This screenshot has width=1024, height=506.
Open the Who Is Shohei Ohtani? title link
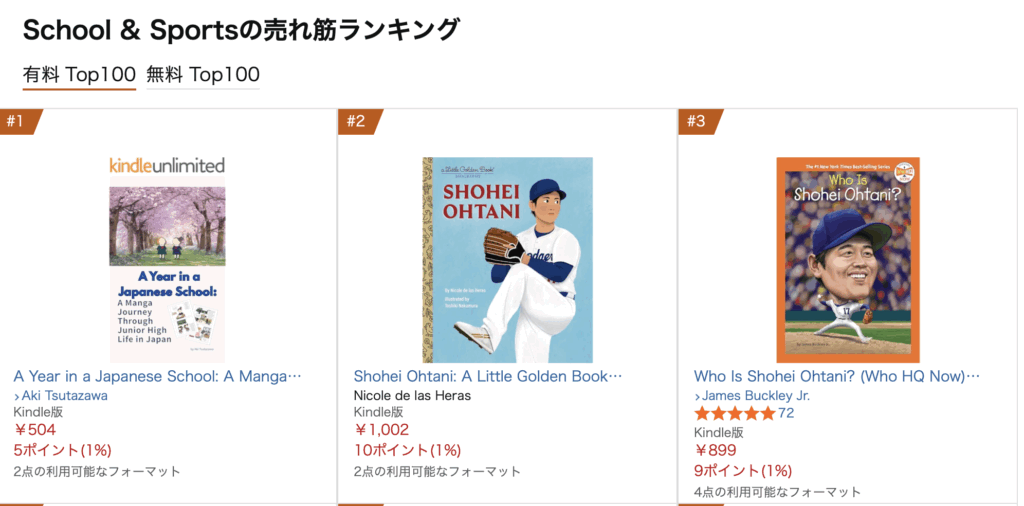(837, 376)
